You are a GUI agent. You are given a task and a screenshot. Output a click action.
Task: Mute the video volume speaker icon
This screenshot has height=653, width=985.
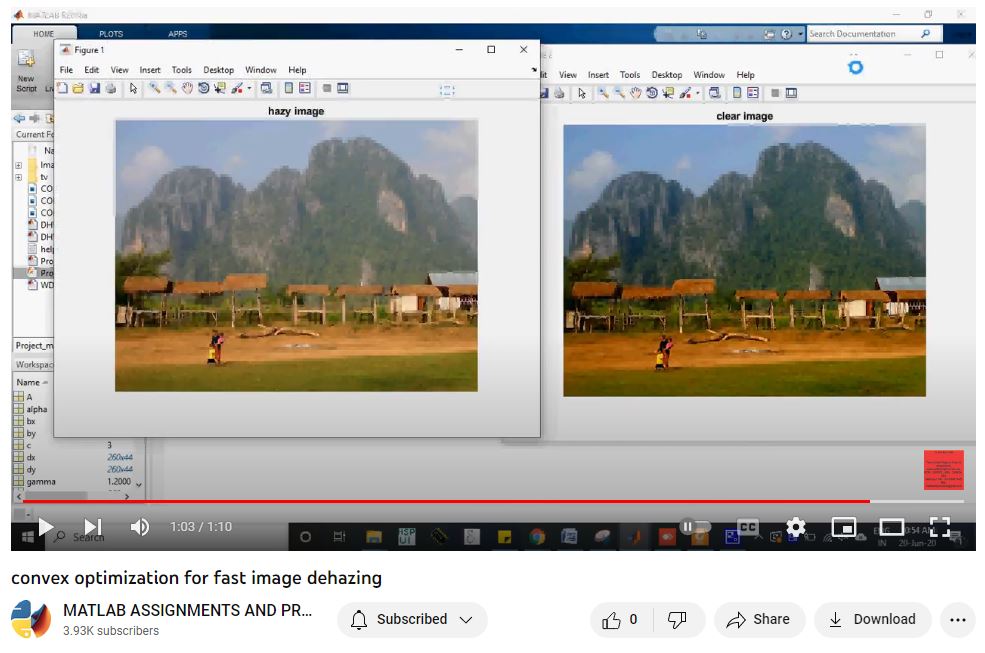click(x=139, y=527)
